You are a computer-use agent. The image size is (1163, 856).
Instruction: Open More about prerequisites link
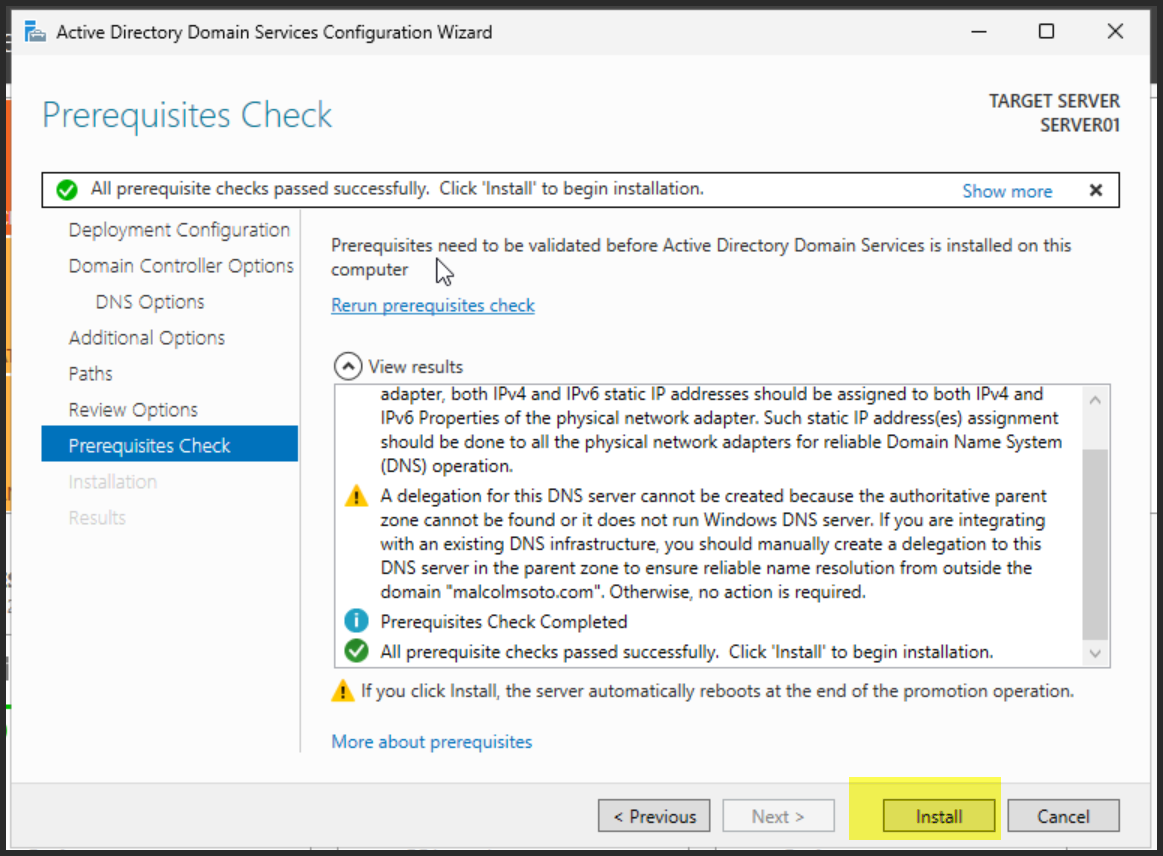[431, 742]
